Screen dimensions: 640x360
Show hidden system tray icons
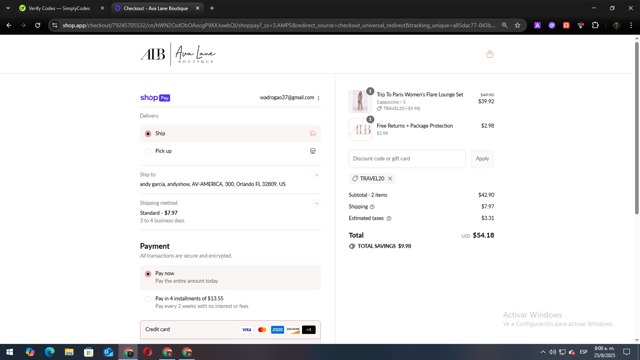pyautogui.click(x=542, y=352)
